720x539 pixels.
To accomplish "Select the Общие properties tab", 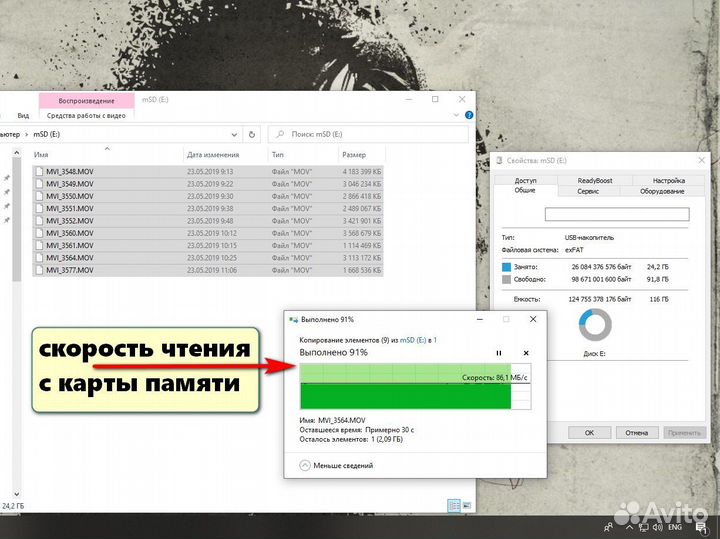I will click(525, 191).
